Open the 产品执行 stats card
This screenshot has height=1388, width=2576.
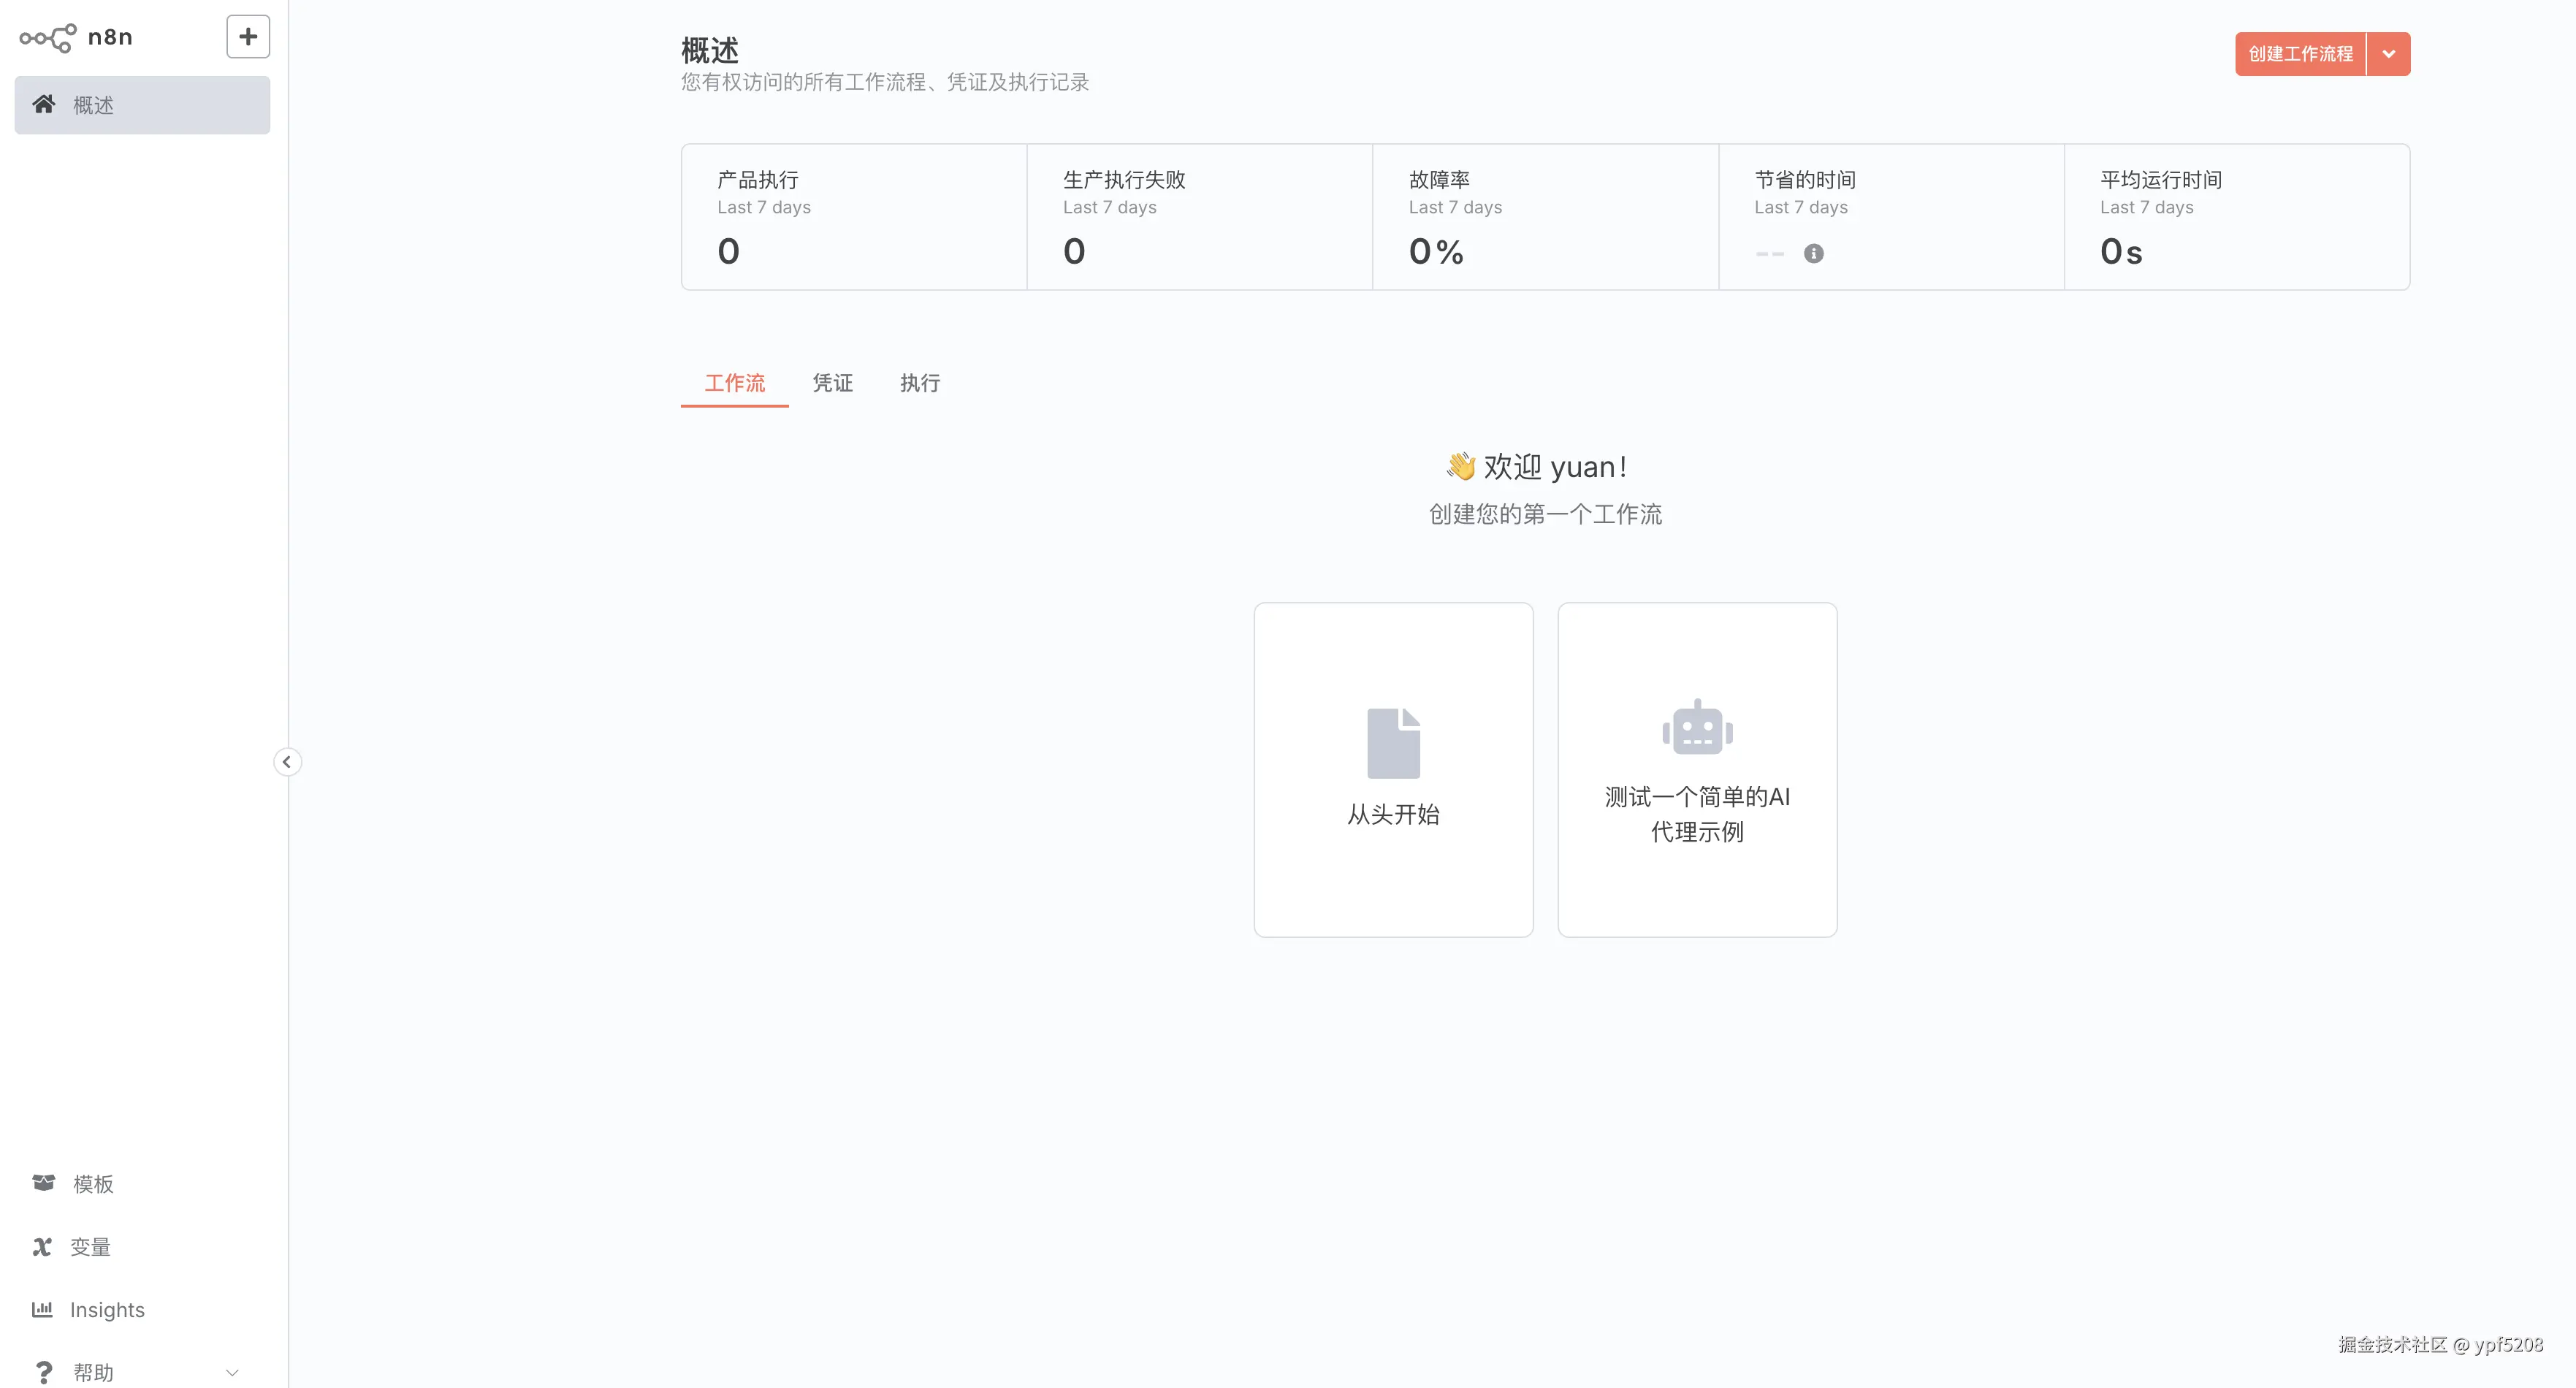[854, 217]
